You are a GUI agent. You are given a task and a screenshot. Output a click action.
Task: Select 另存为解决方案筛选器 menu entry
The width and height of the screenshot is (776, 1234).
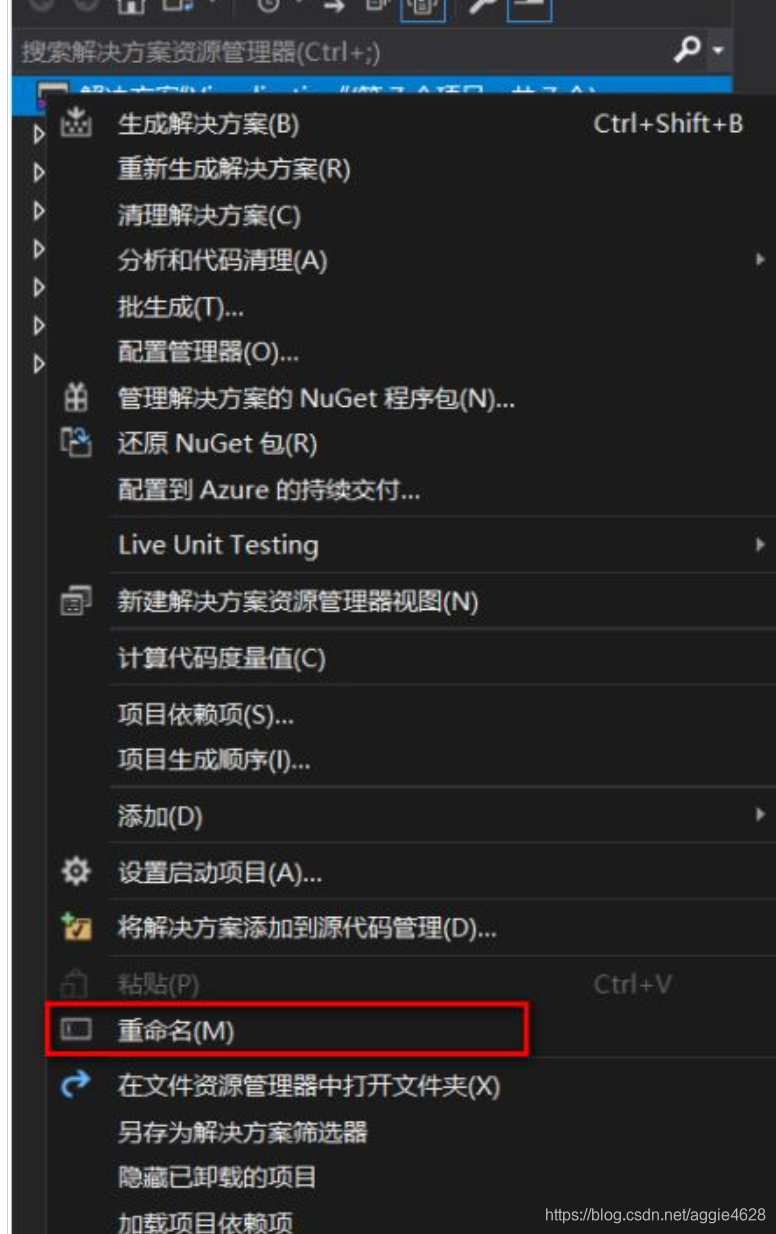[x=243, y=1132]
